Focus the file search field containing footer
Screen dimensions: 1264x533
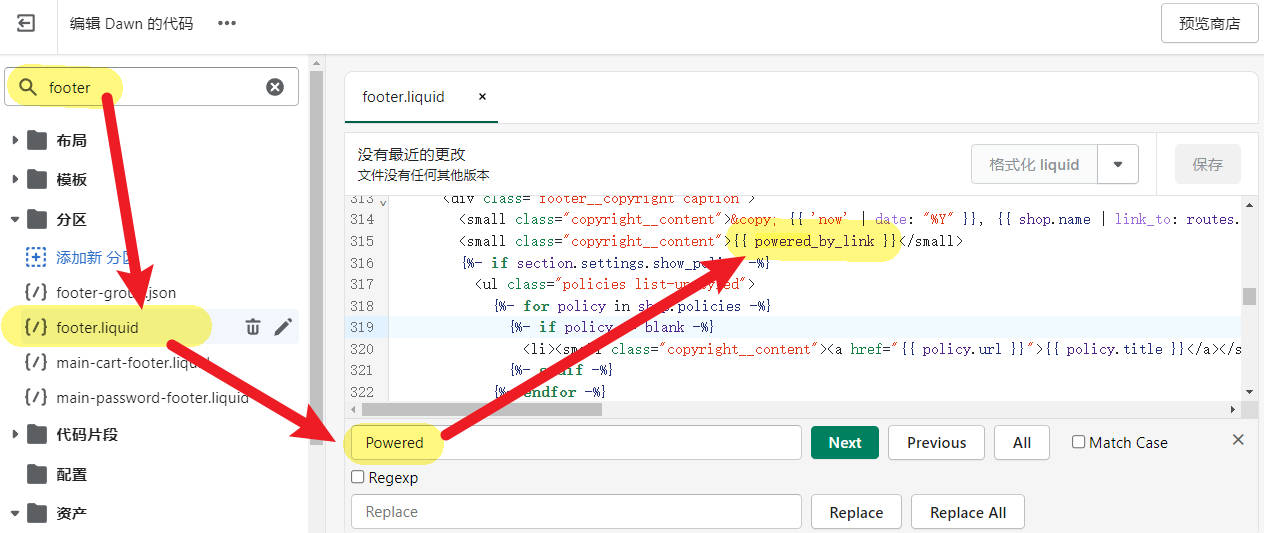pos(152,87)
